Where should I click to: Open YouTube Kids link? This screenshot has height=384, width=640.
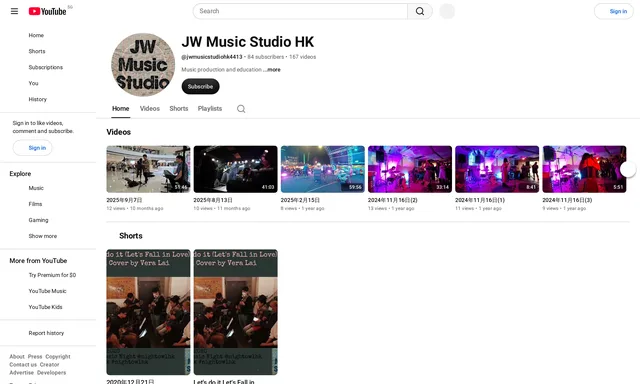[x=45, y=307]
